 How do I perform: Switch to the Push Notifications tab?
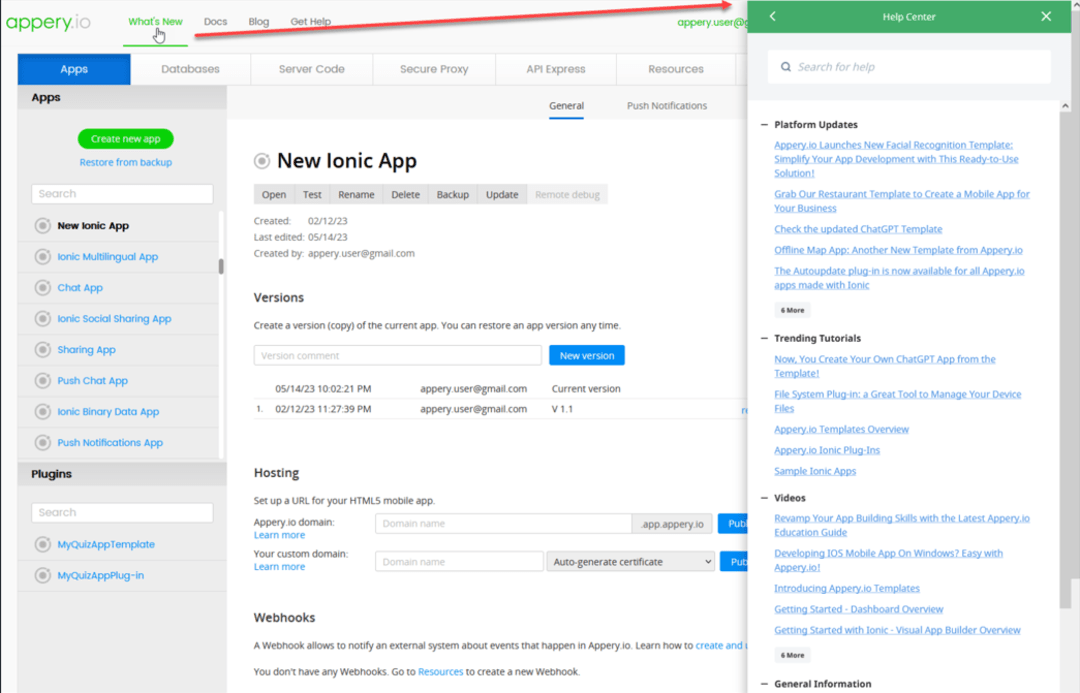pyautogui.click(x=669, y=104)
